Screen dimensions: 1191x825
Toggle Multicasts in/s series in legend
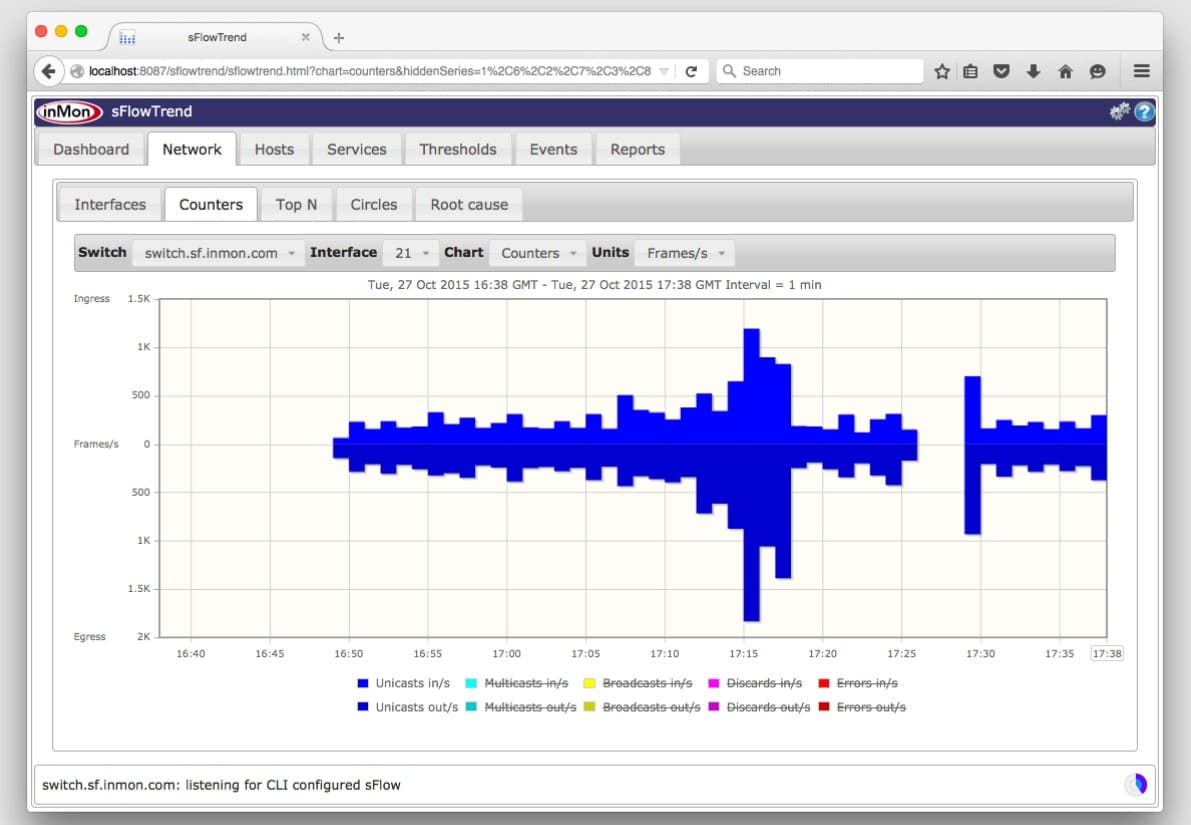(x=526, y=683)
